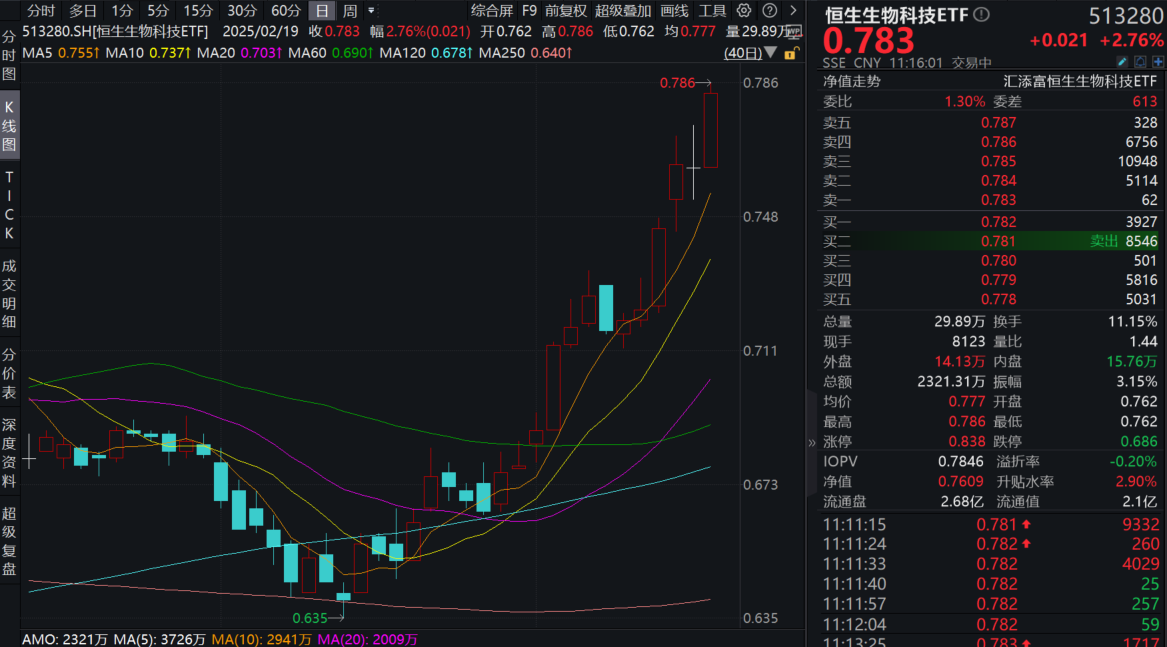Viewport: 1167px width, 647px height.
Task: Switch to 分时图 side tab
Action: [x=10, y=53]
